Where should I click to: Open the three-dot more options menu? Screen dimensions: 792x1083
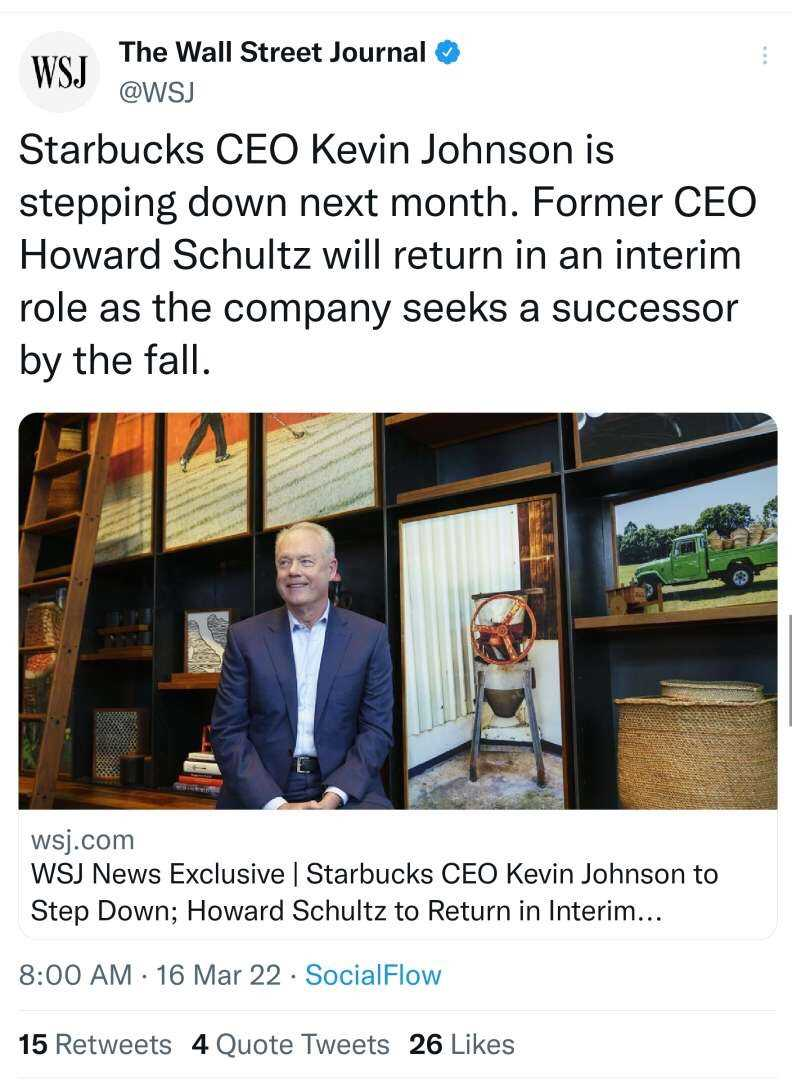[764, 55]
